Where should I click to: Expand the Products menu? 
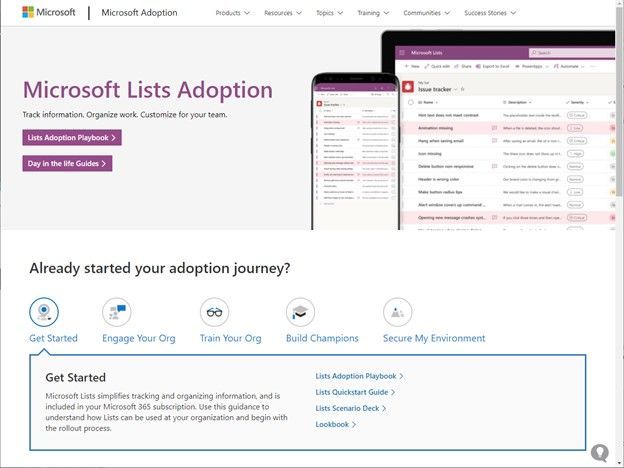coord(232,13)
